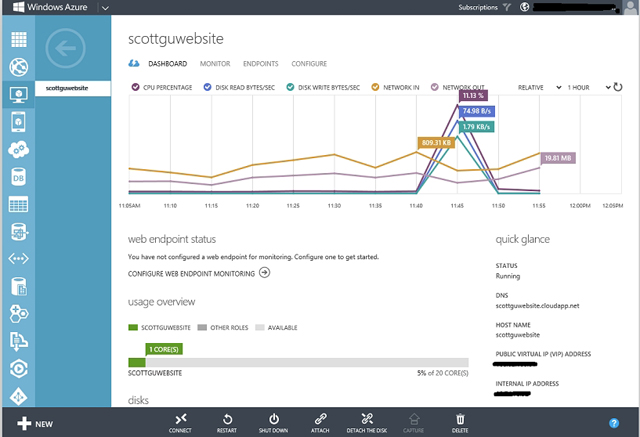The image size is (640, 437).
Task: Switch to the Dashboard tab
Action: coord(168,64)
